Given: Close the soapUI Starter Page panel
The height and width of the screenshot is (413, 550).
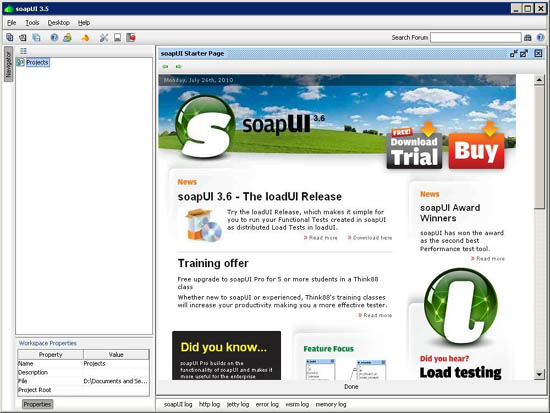Looking at the screenshot, I should point(538,53).
